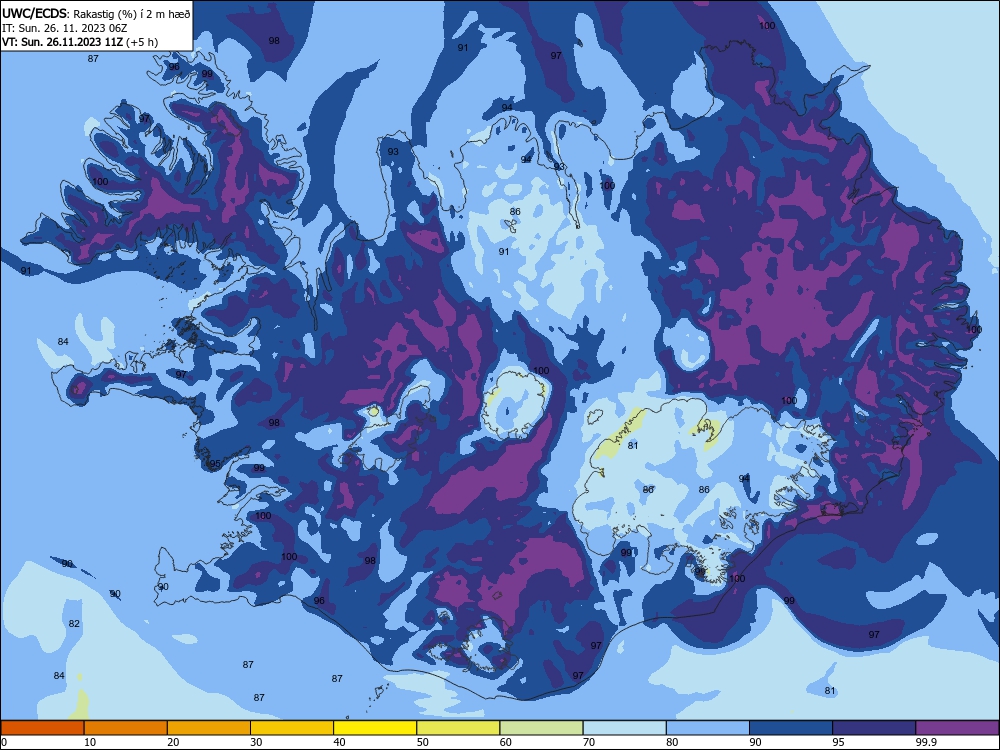Click 'VT: Sun. 26.11.2023 11Z (+5 h)' text

80,42
